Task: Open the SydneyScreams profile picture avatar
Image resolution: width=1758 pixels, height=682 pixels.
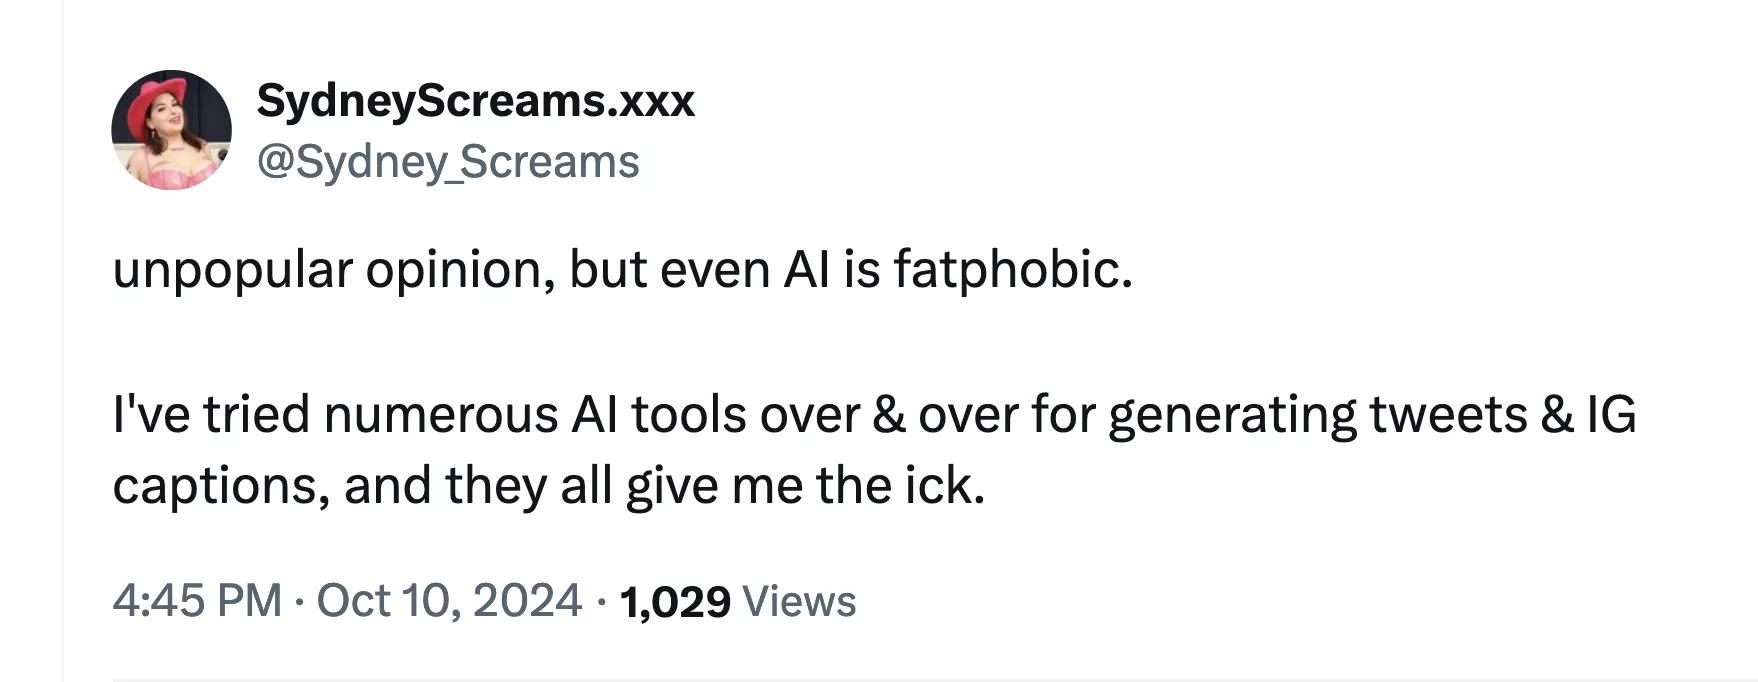Action: click(171, 130)
